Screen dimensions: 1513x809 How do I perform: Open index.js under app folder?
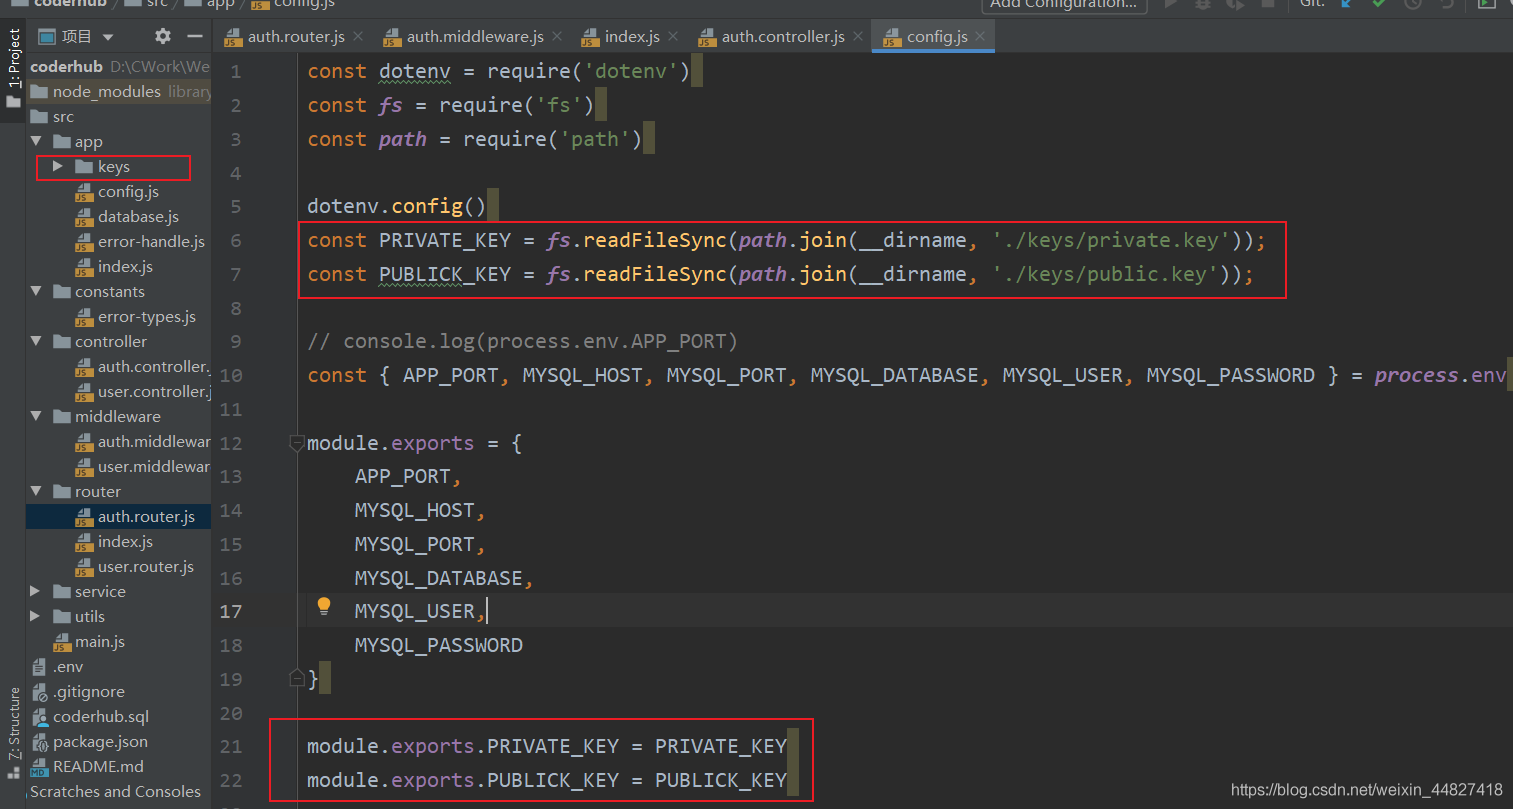click(125, 266)
